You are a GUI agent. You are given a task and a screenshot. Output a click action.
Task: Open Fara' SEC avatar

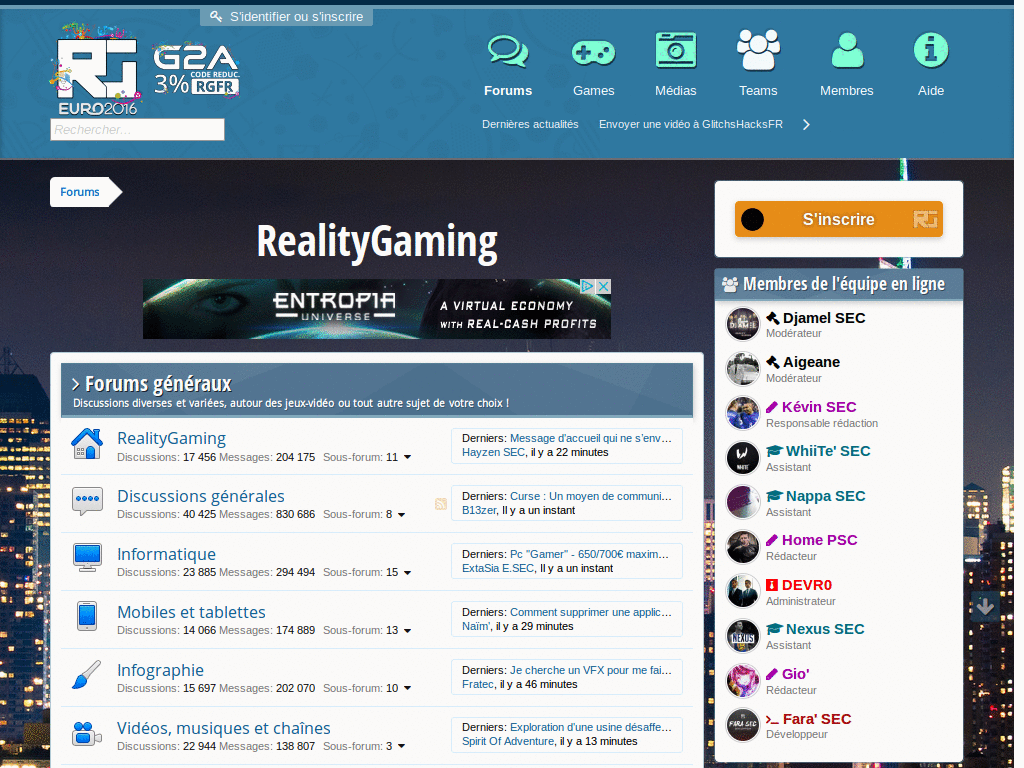coord(743,725)
